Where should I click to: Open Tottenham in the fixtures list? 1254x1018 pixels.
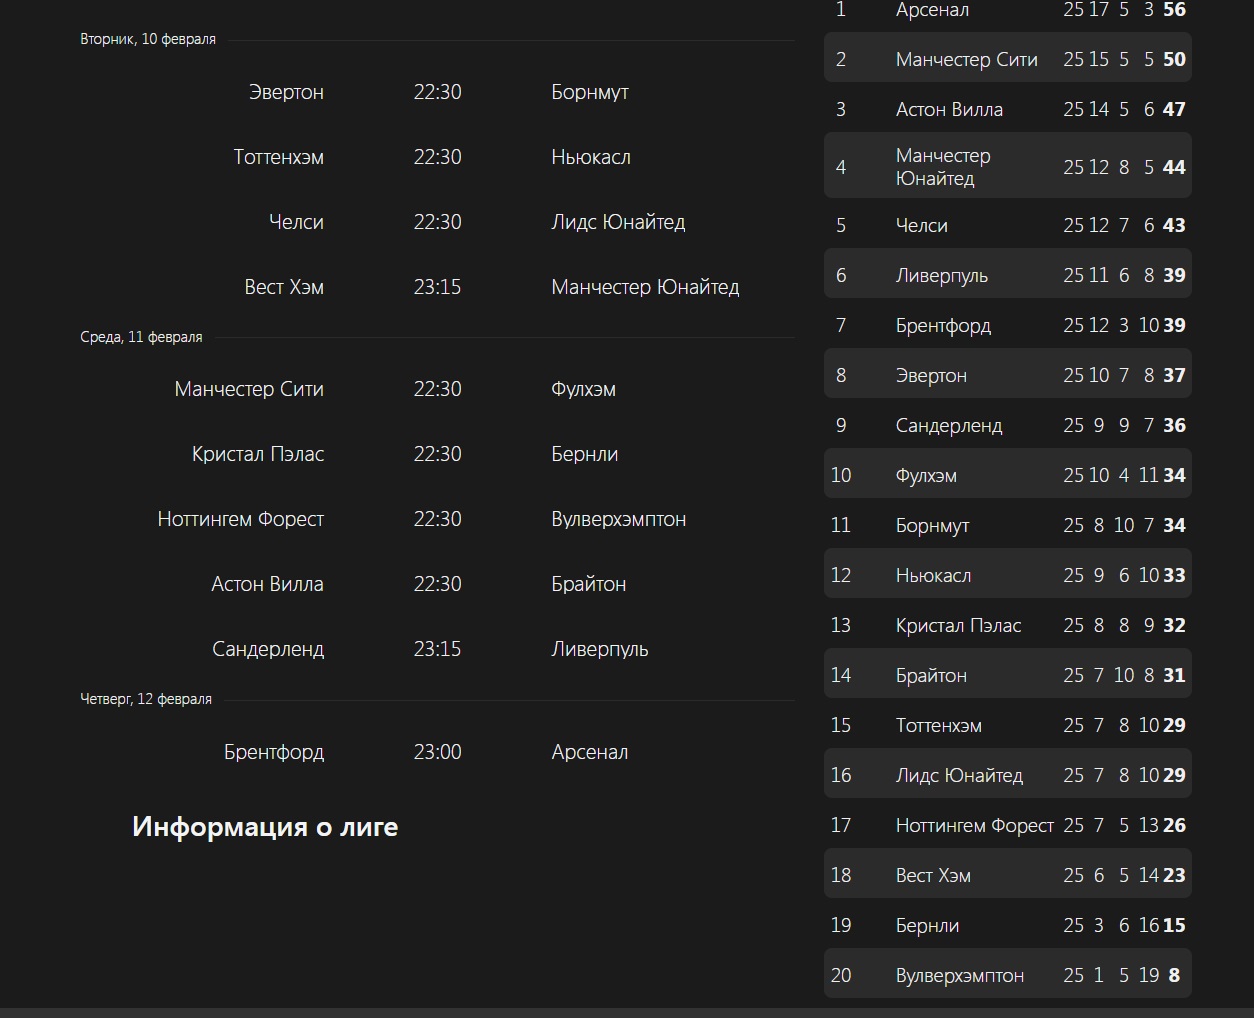point(278,157)
